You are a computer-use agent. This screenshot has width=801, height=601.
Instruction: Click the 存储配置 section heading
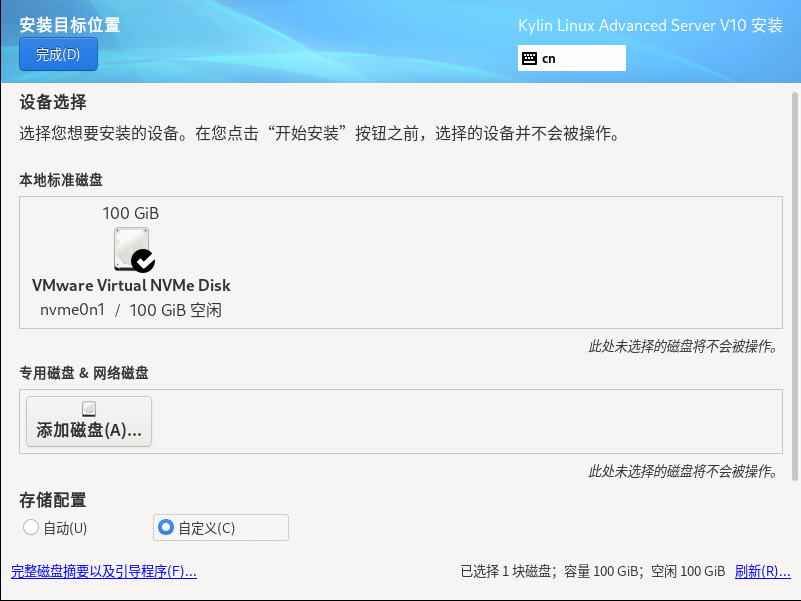[x=53, y=500]
